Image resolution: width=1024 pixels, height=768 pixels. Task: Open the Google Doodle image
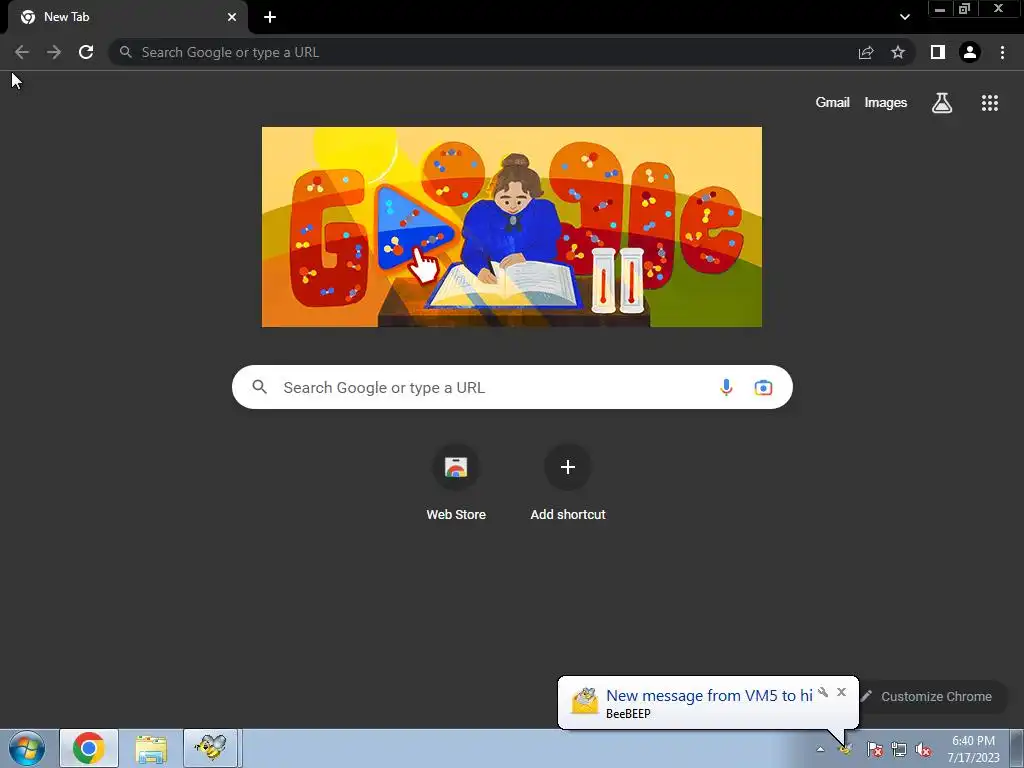tap(511, 227)
